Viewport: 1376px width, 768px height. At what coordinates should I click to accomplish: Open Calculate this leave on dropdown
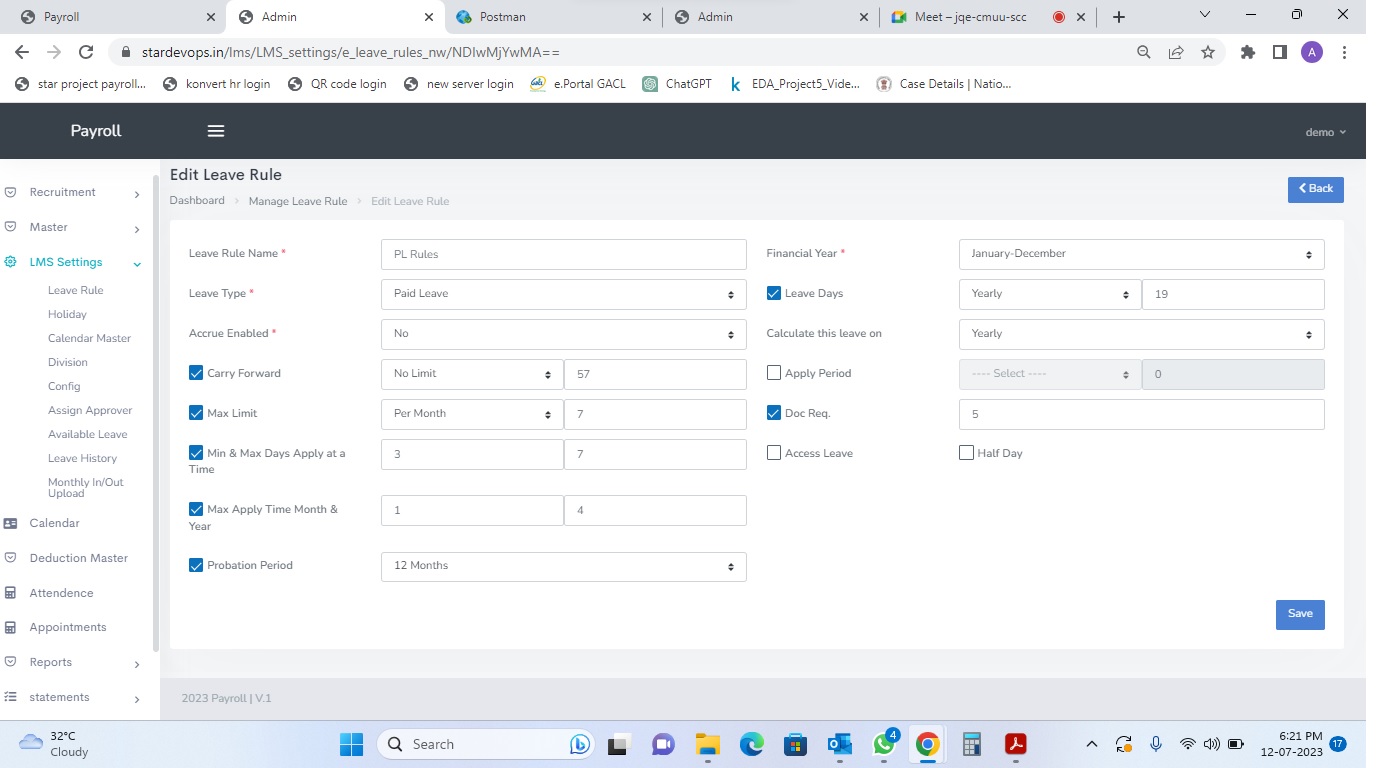[x=1142, y=334]
